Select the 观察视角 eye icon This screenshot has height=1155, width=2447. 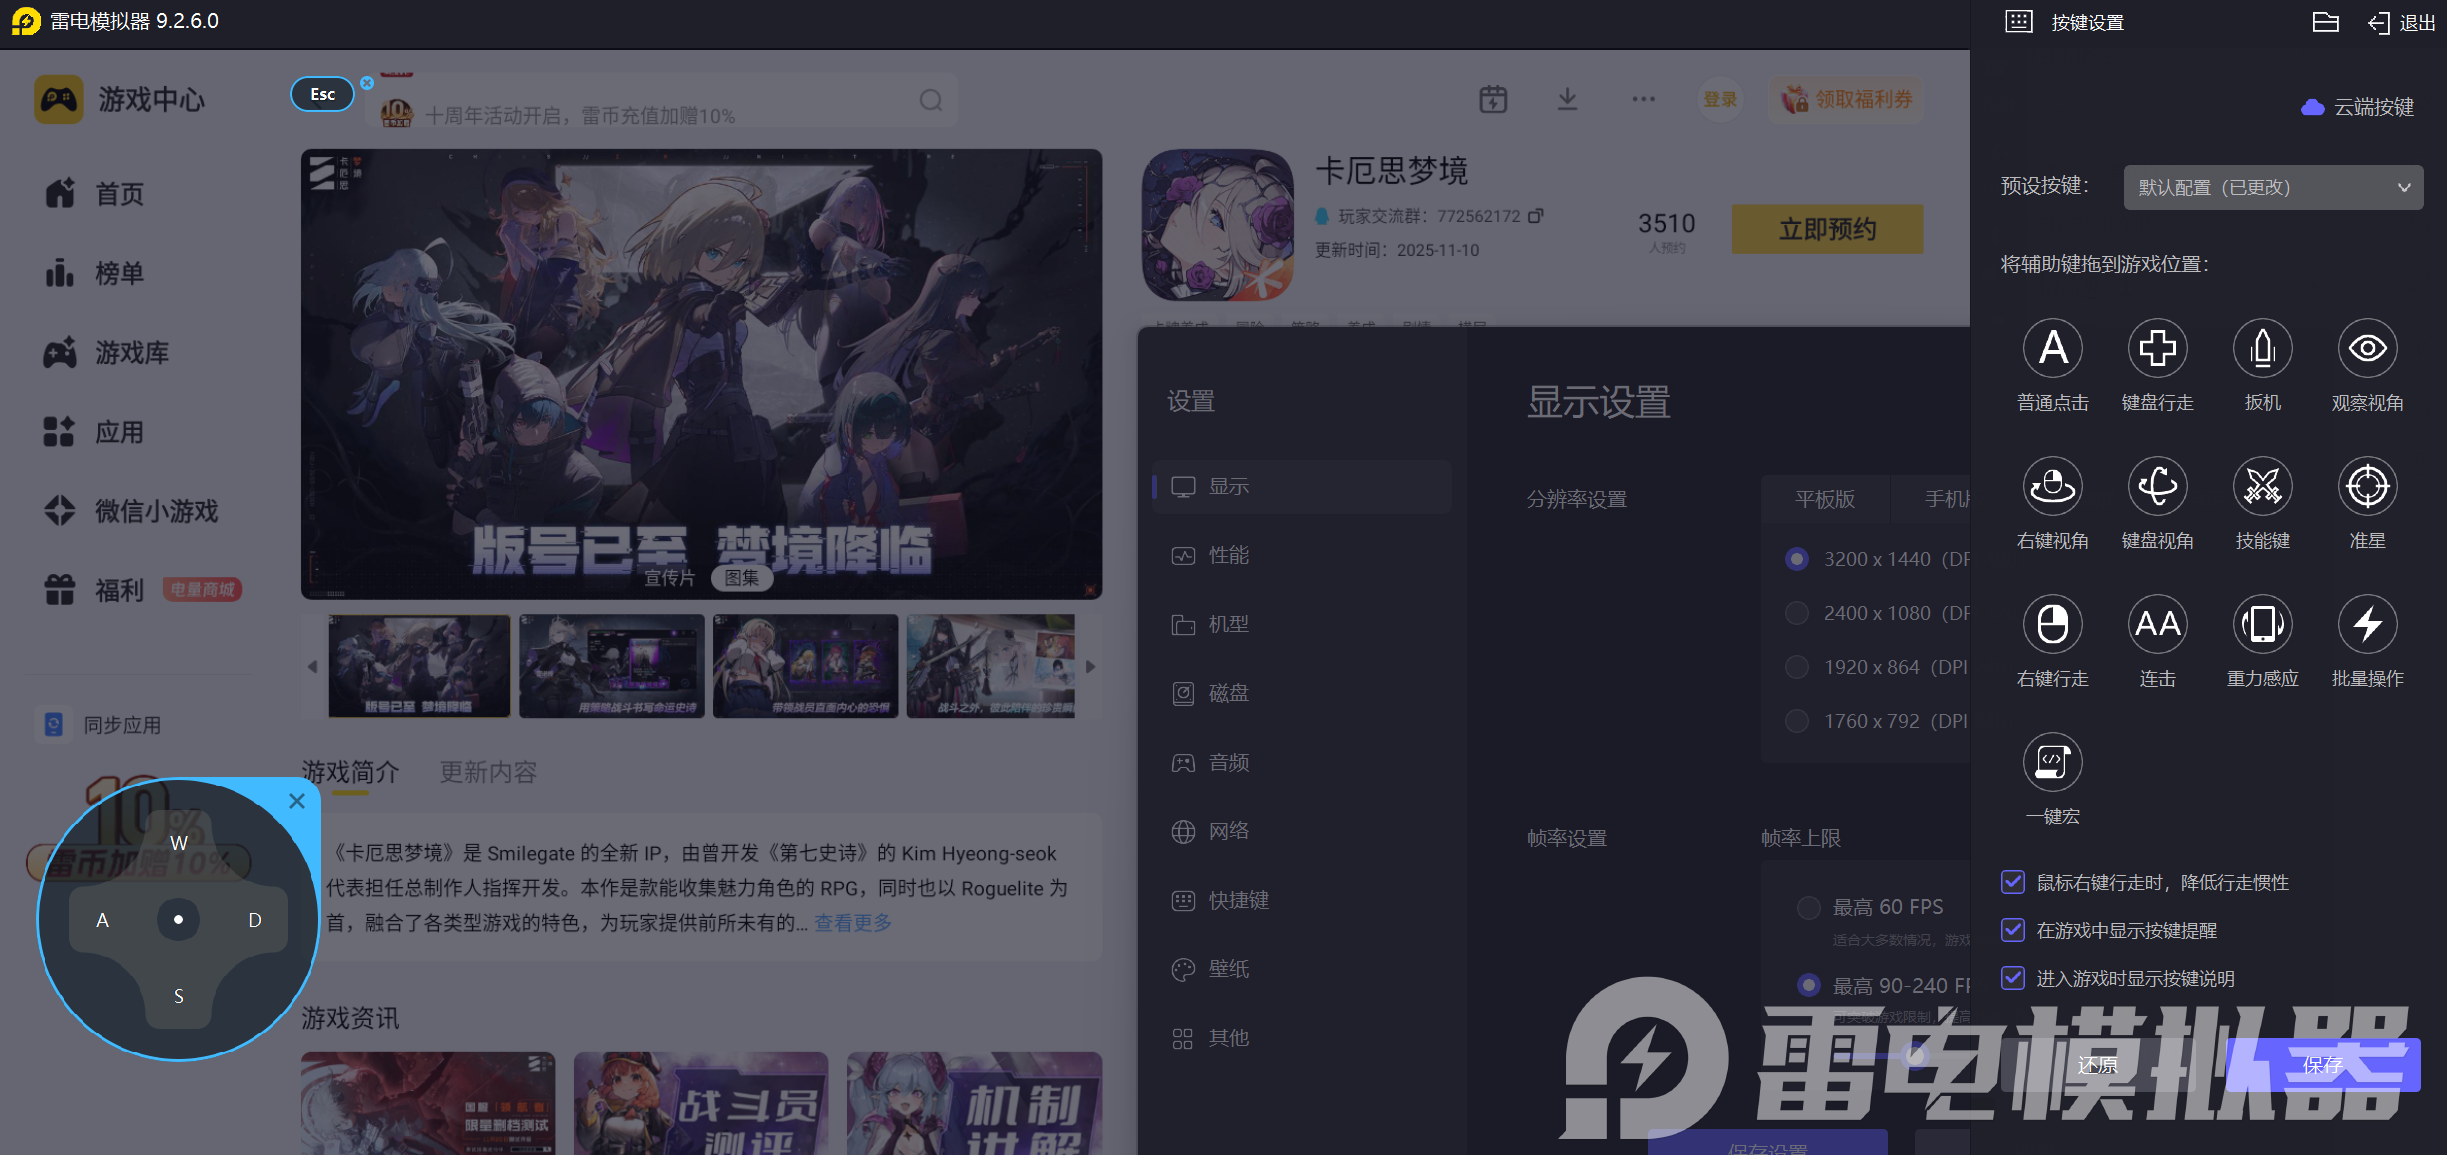click(2367, 348)
